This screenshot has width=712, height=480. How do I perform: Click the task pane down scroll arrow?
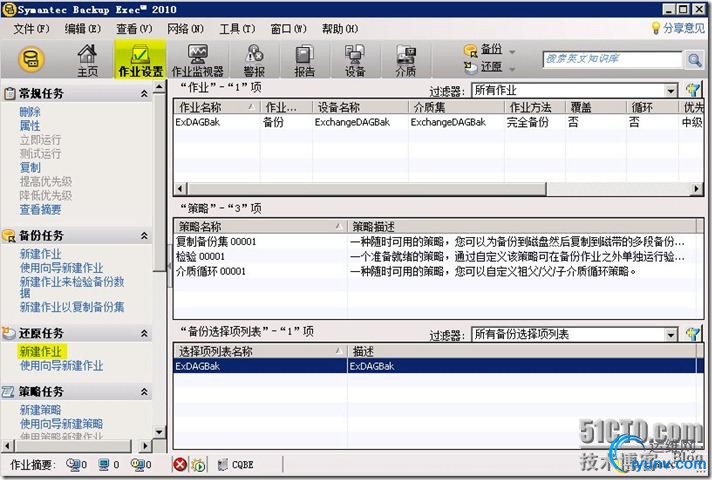coord(159,432)
